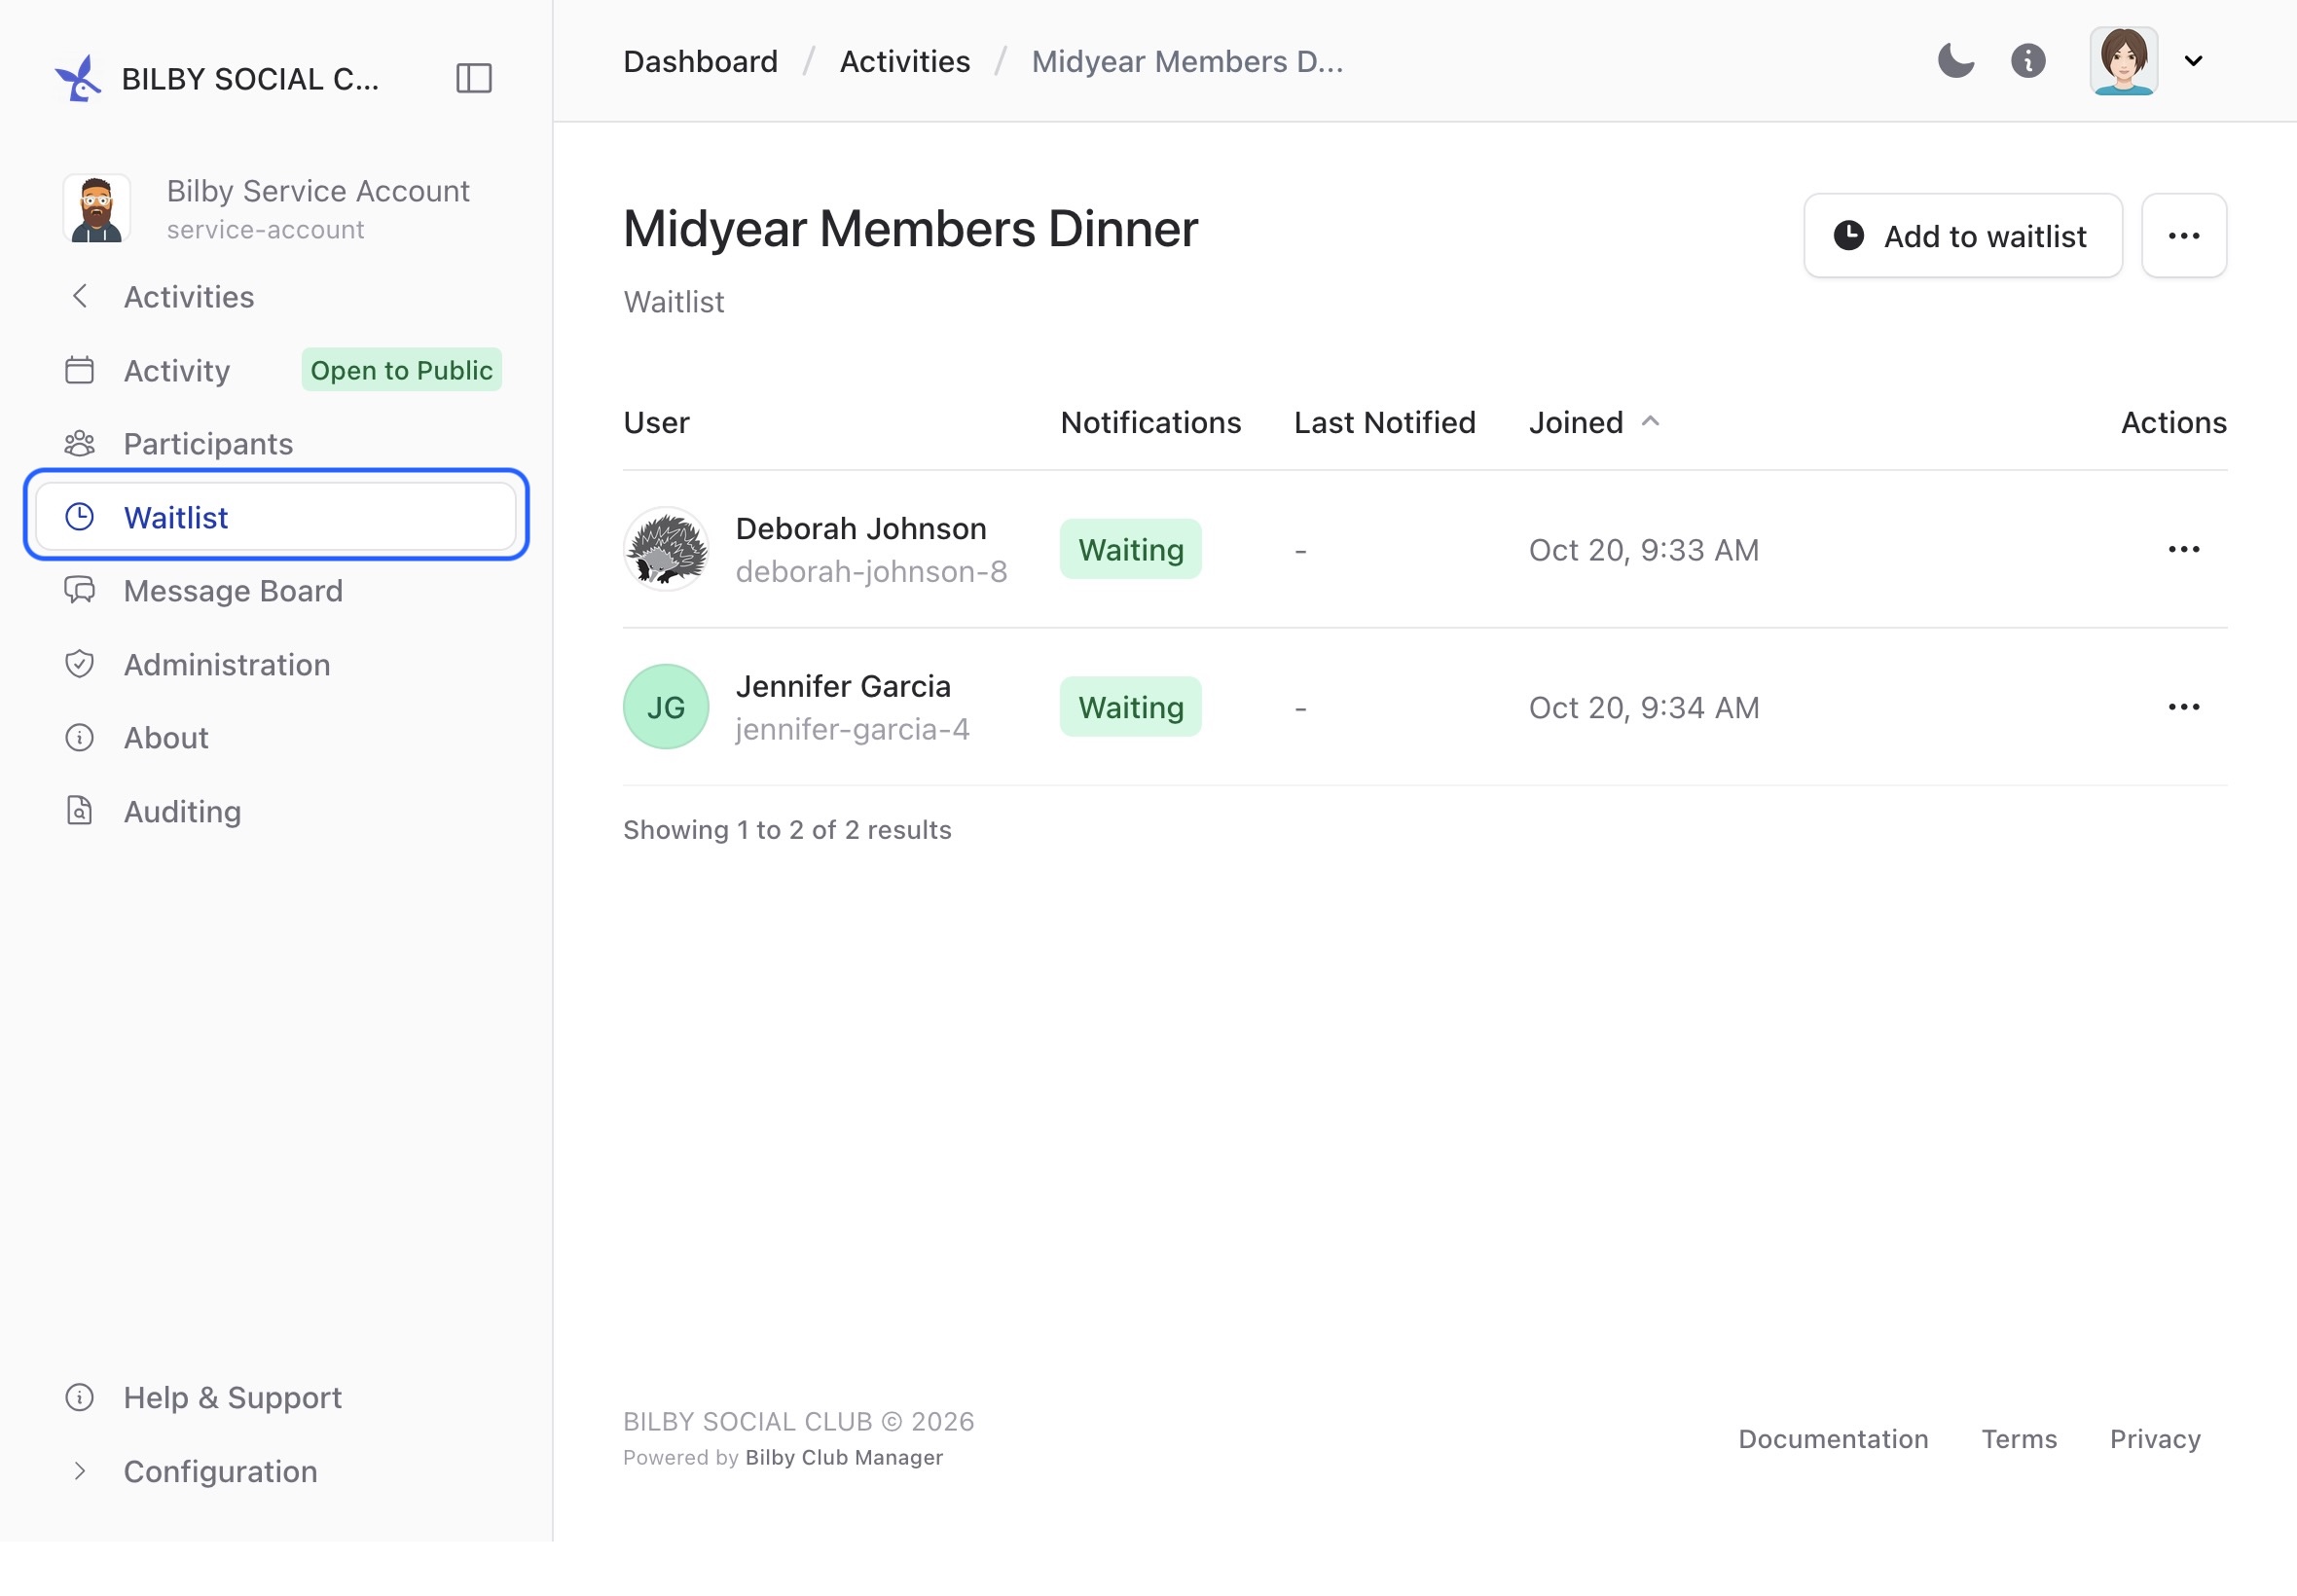The image size is (2297, 1596).
Task: Click Jennifer Garcia's JG avatar
Action: tap(666, 707)
